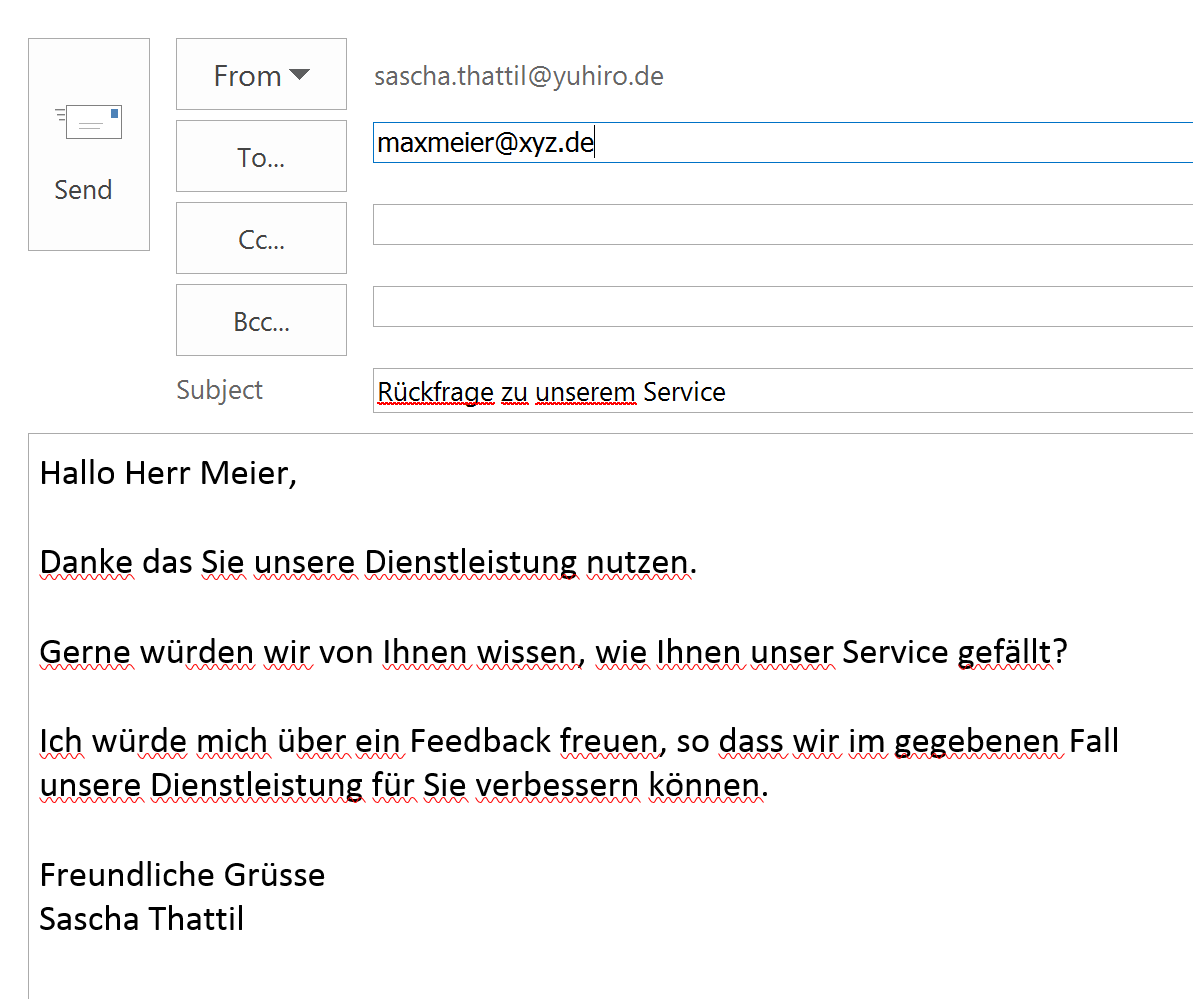Click the word 'Danke' in the message body

click(86, 563)
